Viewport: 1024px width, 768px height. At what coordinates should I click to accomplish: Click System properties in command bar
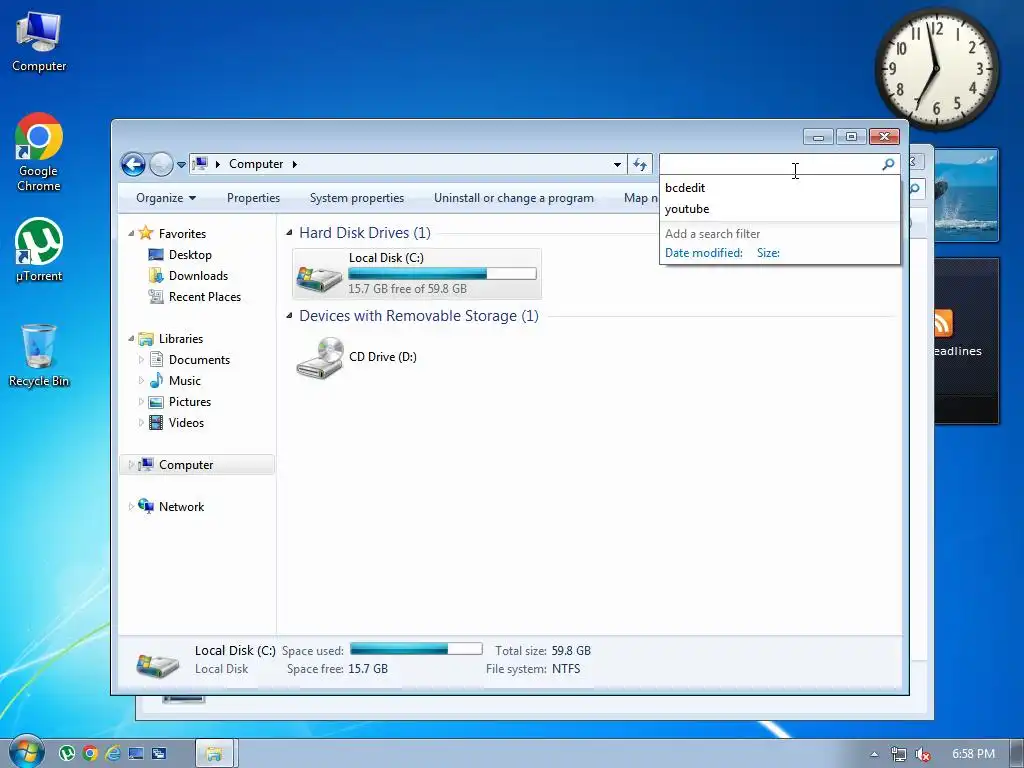[x=357, y=198]
